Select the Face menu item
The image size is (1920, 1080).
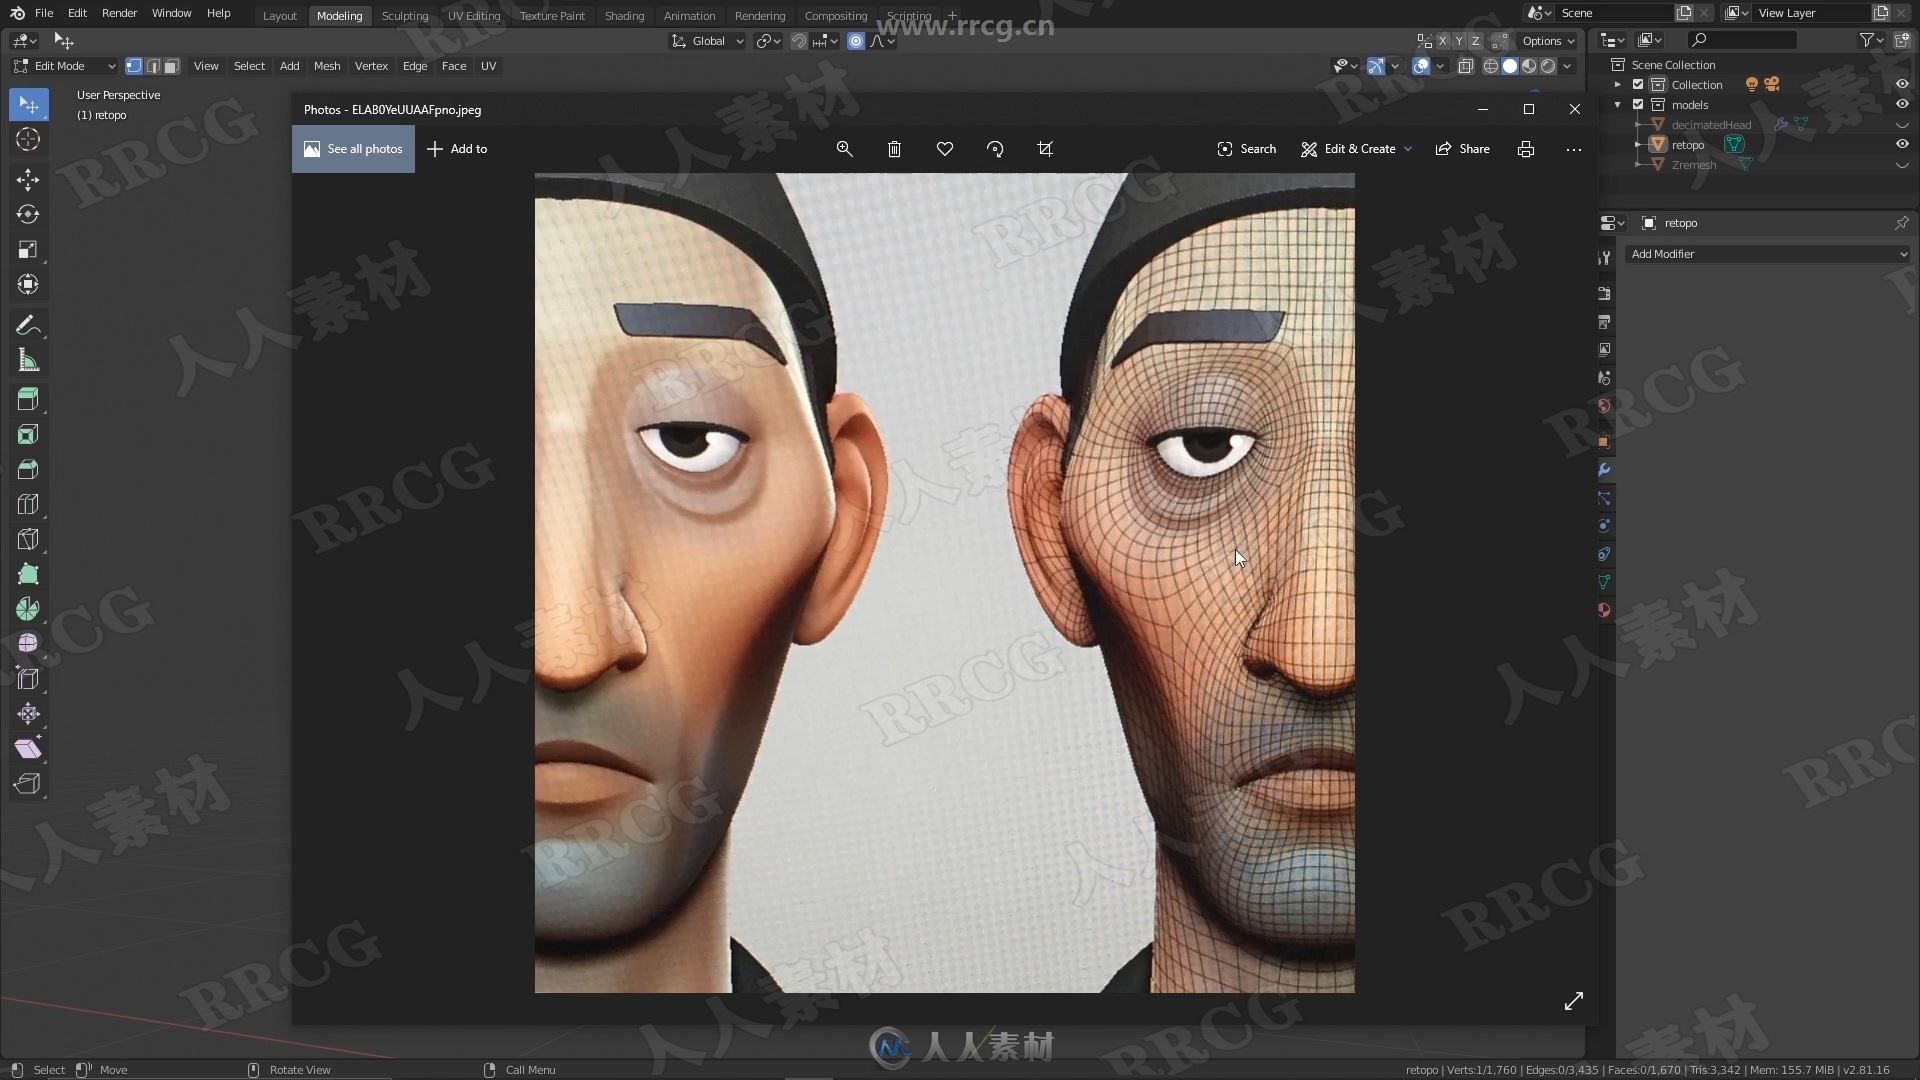tap(452, 66)
